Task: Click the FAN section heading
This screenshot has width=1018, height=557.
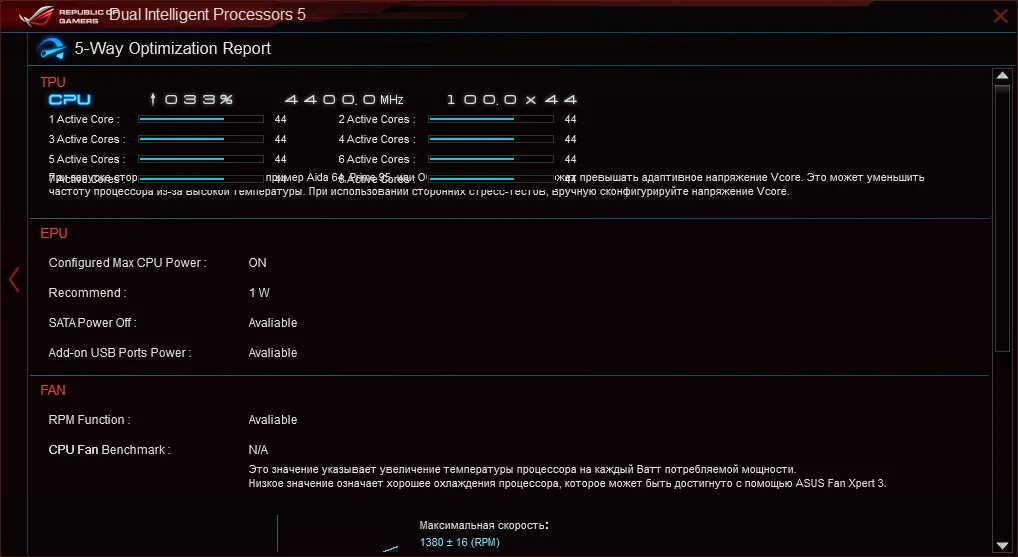Action: pos(53,390)
